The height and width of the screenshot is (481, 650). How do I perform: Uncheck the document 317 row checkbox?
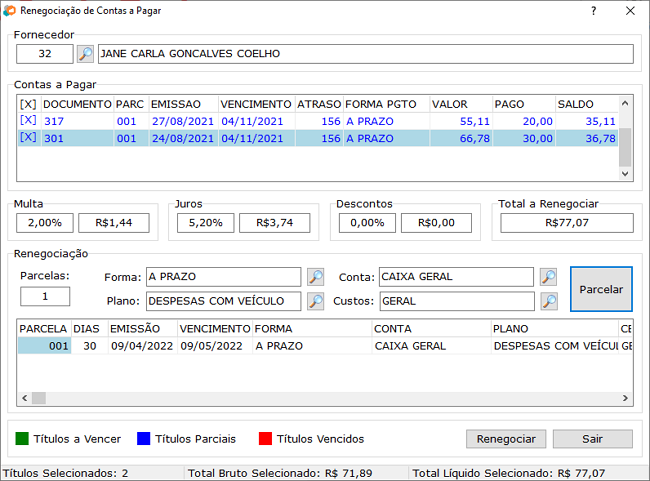point(28,121)
